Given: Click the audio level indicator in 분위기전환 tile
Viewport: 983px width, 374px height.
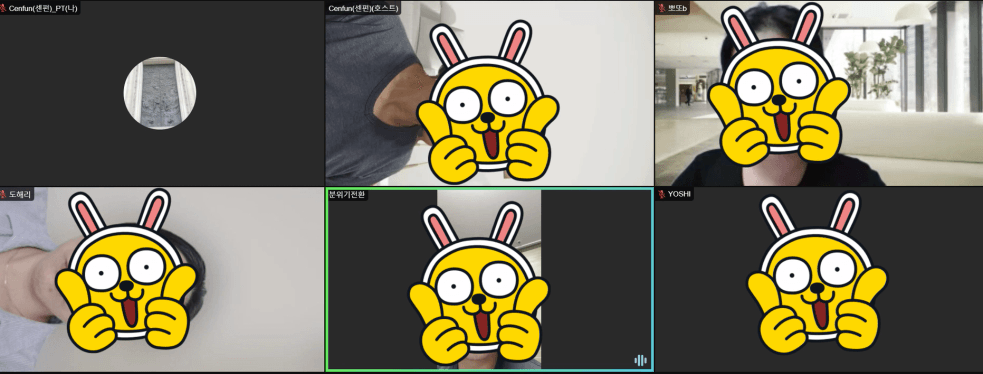Looking at the screenshot, I should tap(640, 360).
